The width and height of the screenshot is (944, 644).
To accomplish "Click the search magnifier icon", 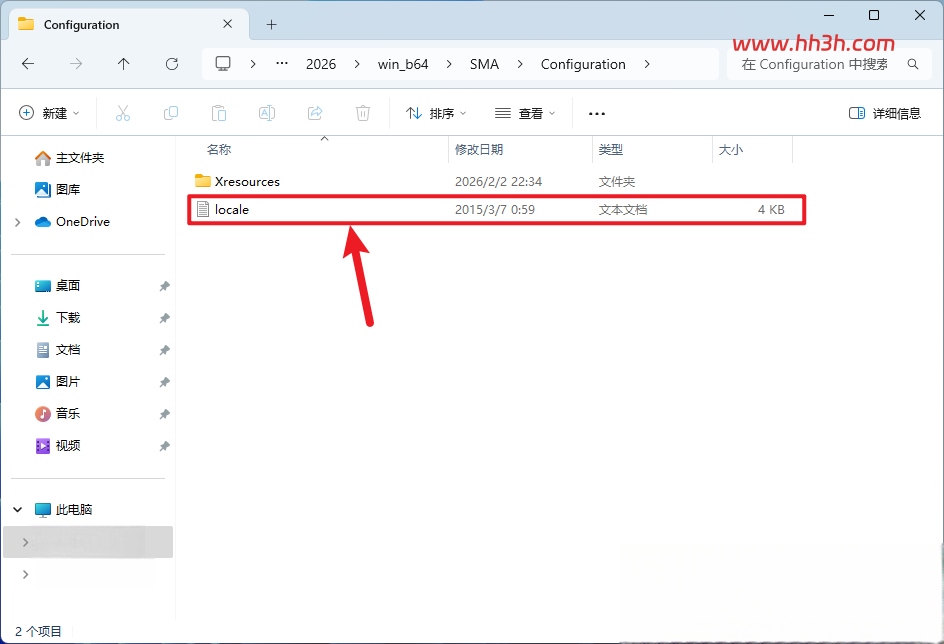I will click(913, 64).
